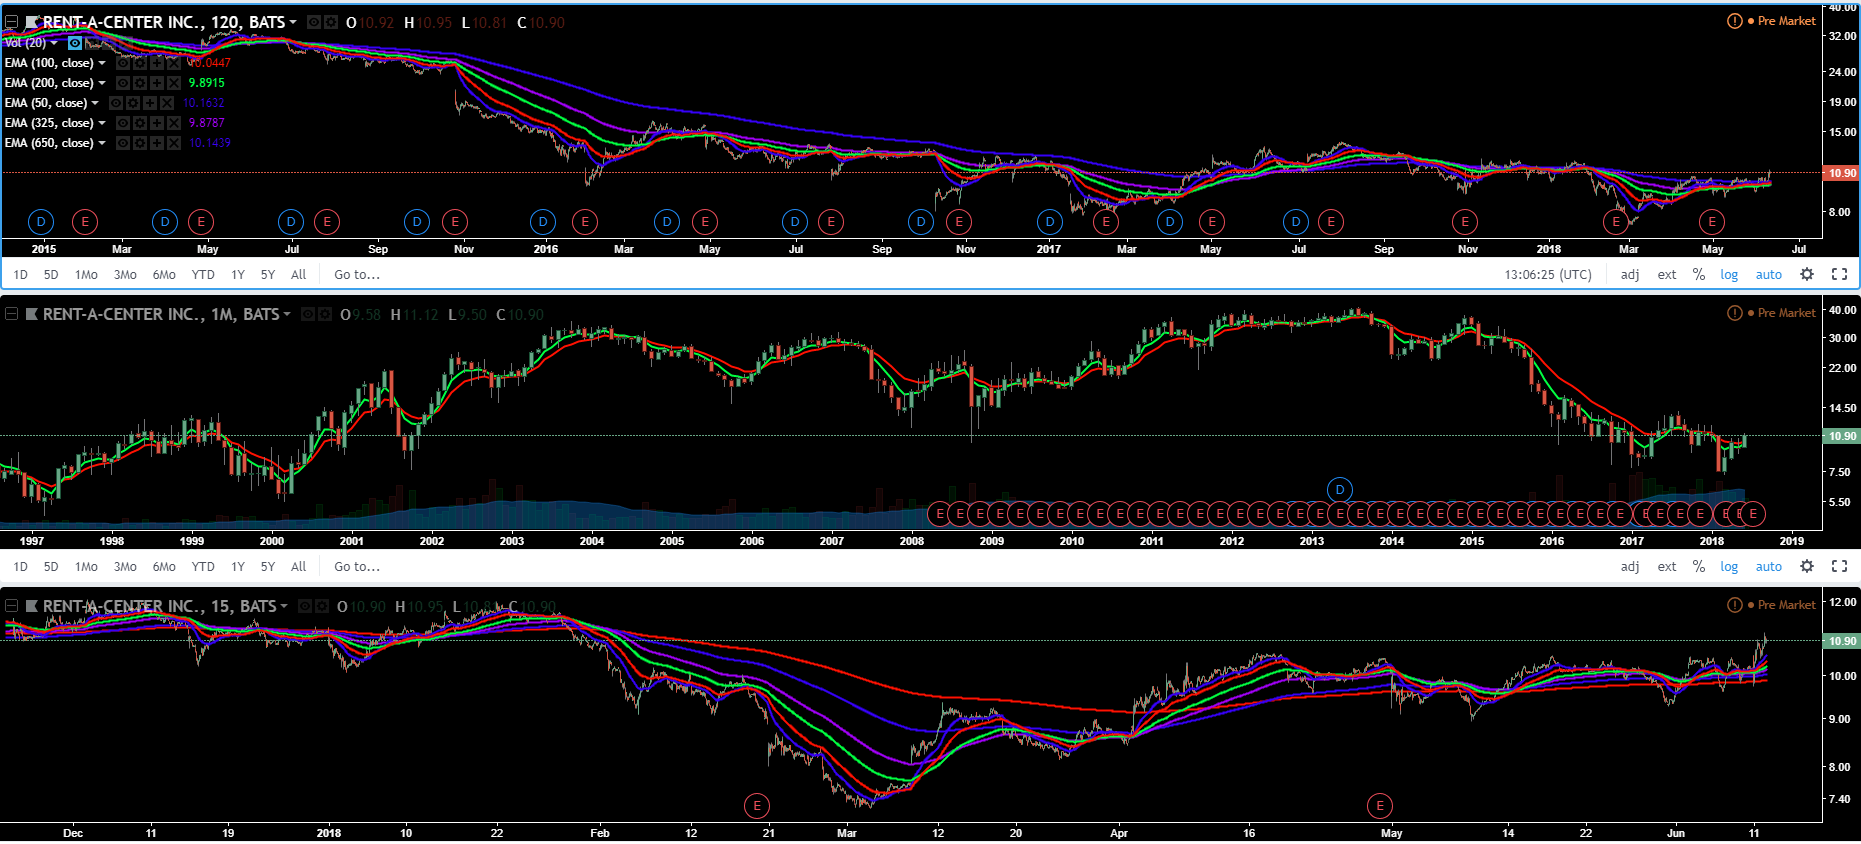Viewport: 1861px width, 844px height.
Task: Open the 1M chart title dropdown arrow
Action: pyautogui.click(x=287, y=314)
